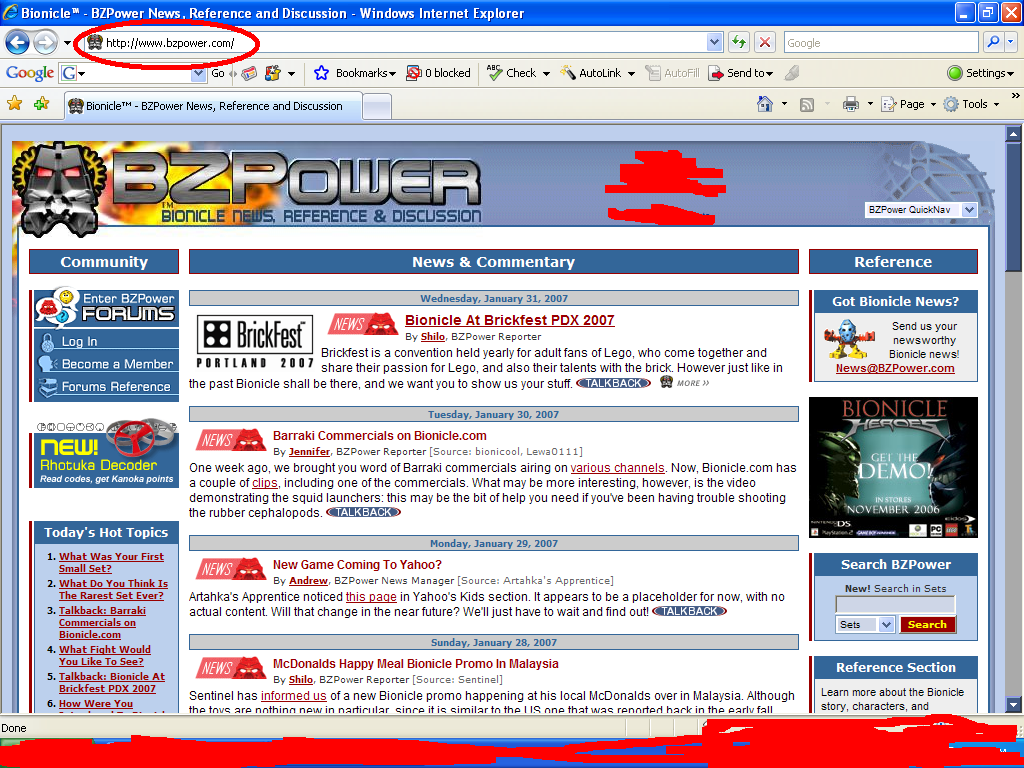Click the address bar with bzpower.com URL
Viewport: 1024px width, 768px height.
tap(395, 43)
